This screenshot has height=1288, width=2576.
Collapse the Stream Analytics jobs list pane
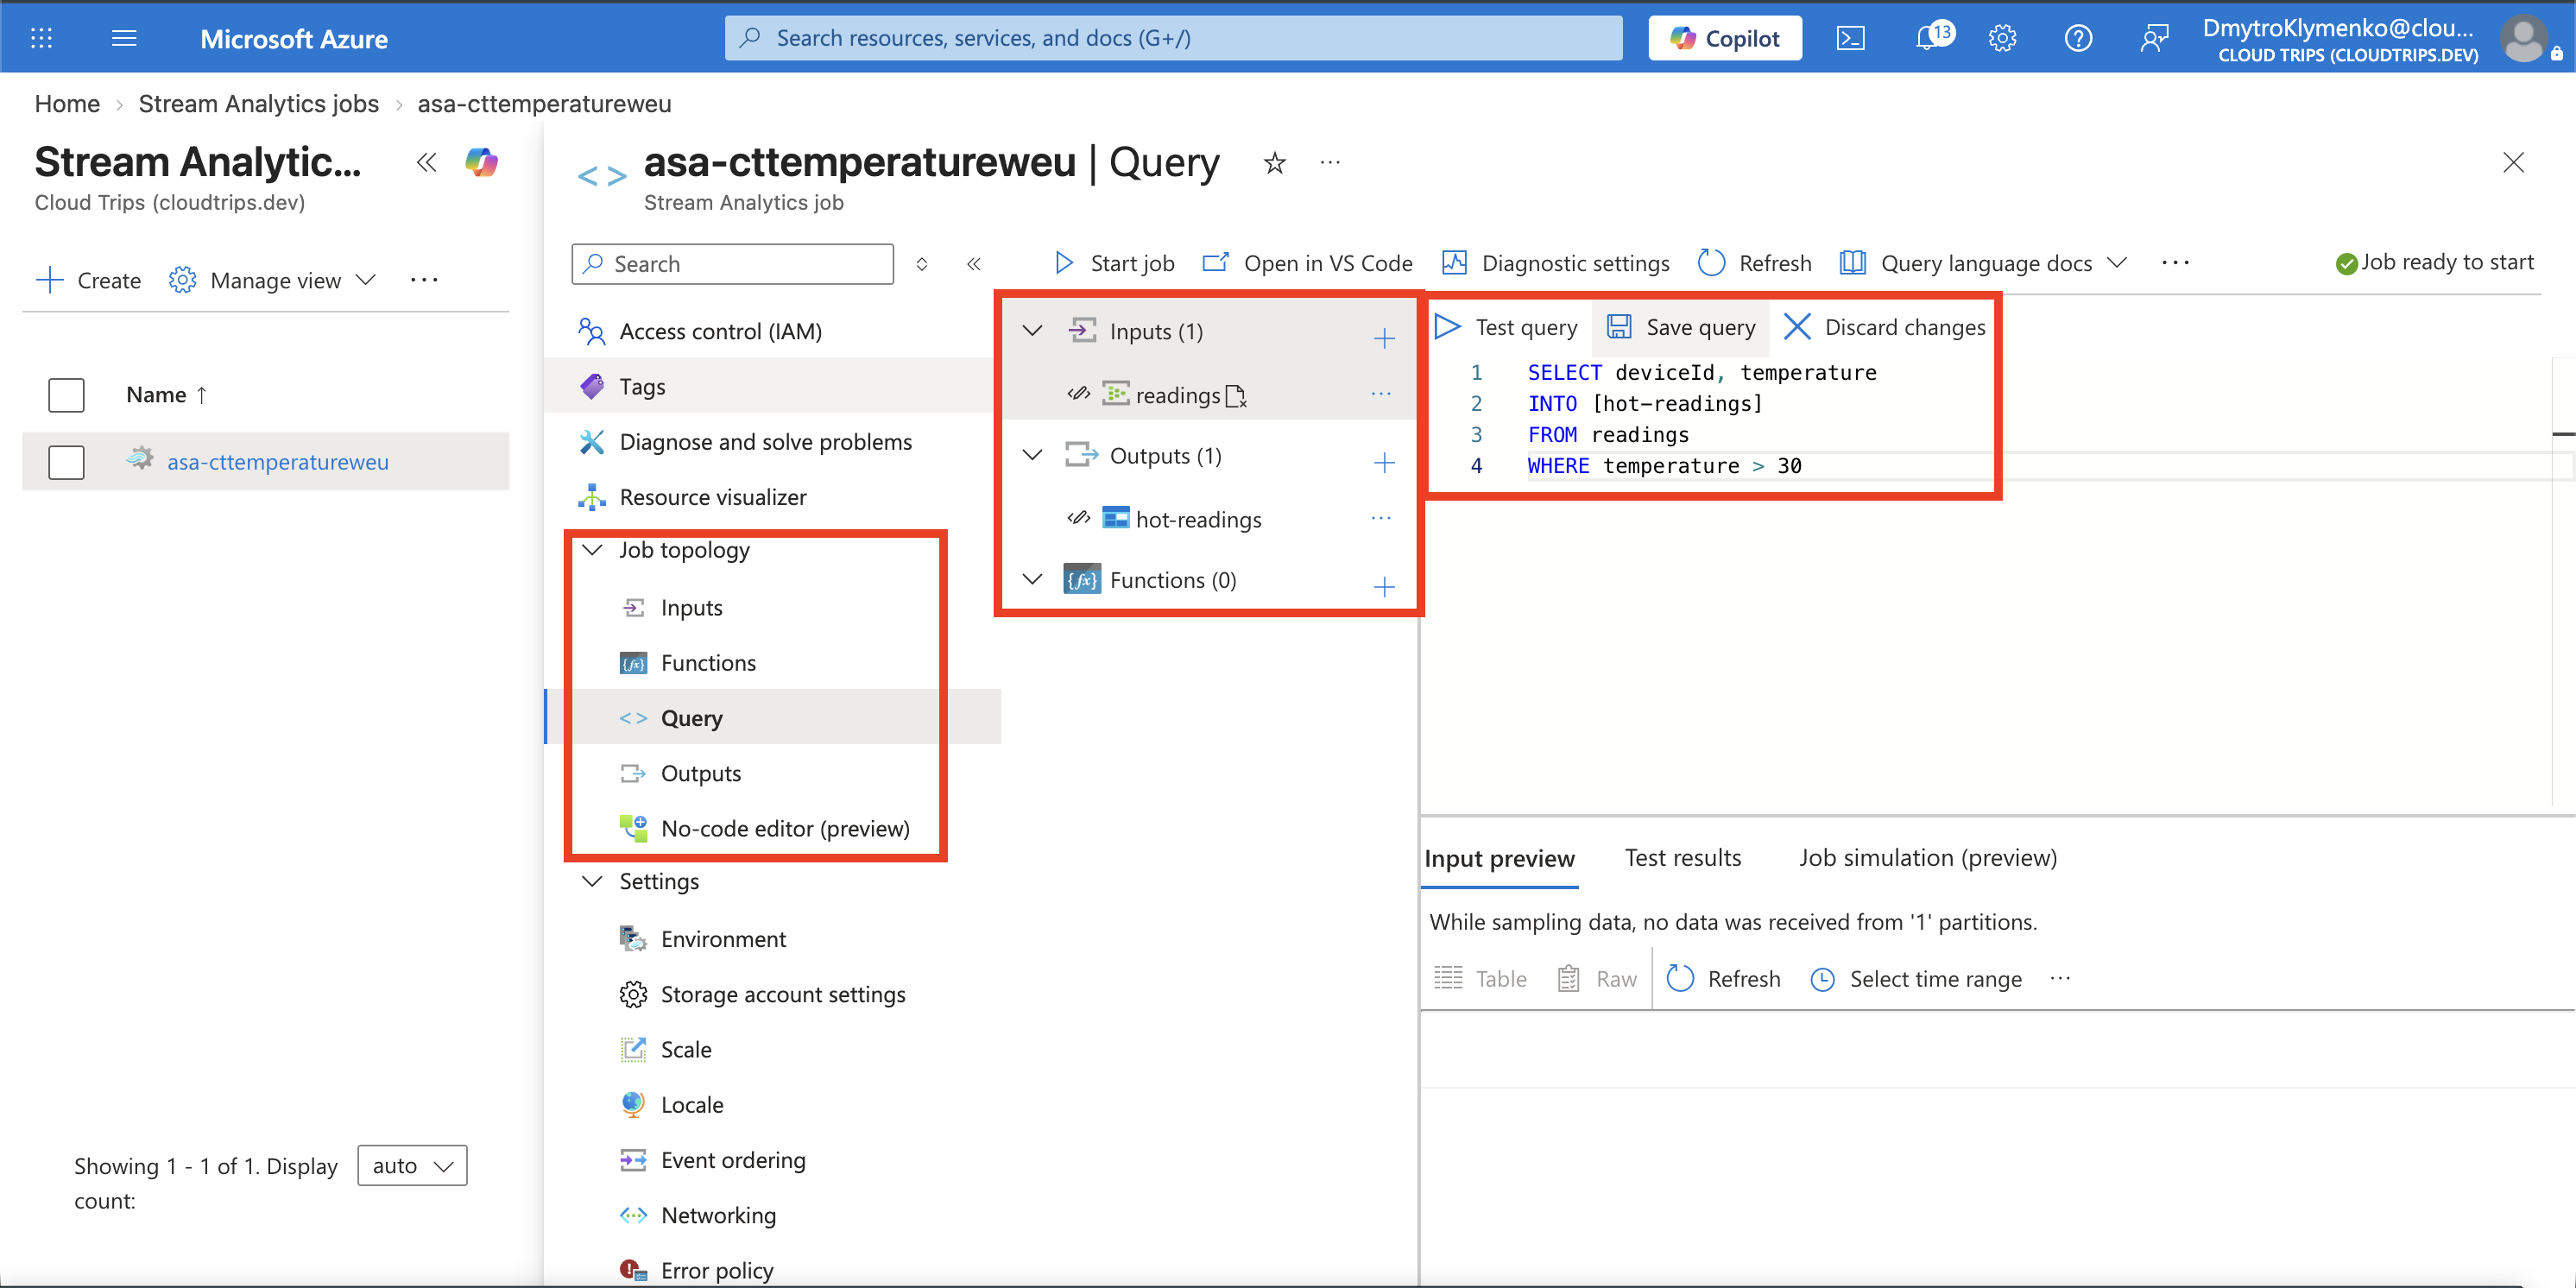[x=427, y=162]
